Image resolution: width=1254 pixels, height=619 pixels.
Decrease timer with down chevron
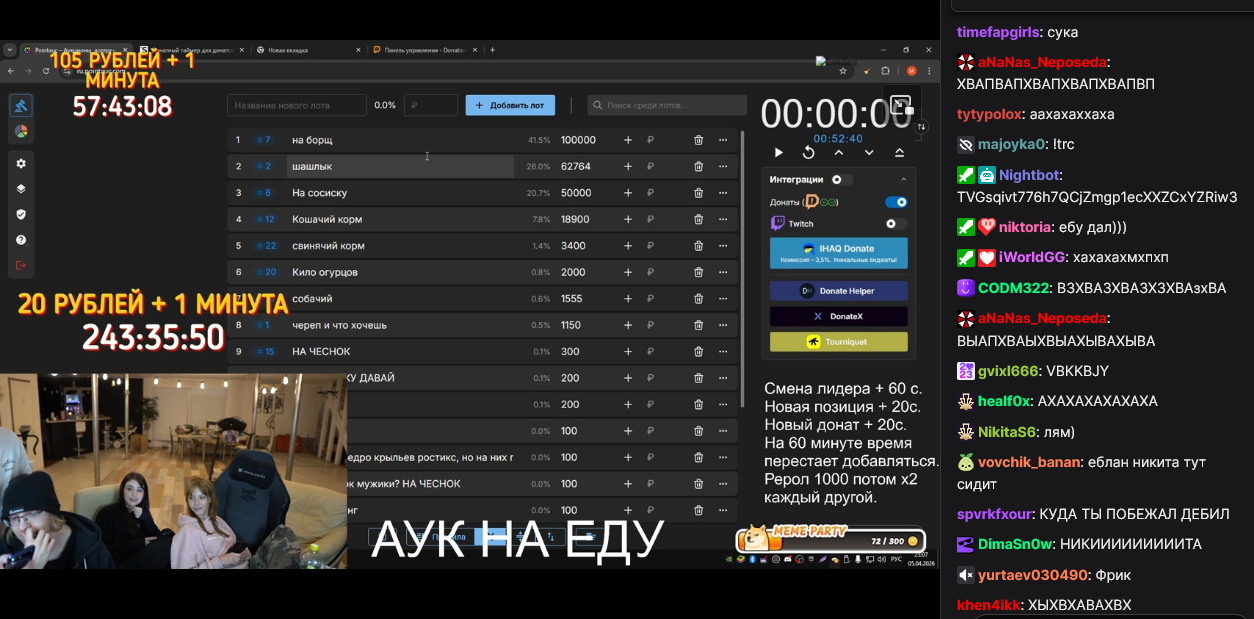[x=869, y=152]
